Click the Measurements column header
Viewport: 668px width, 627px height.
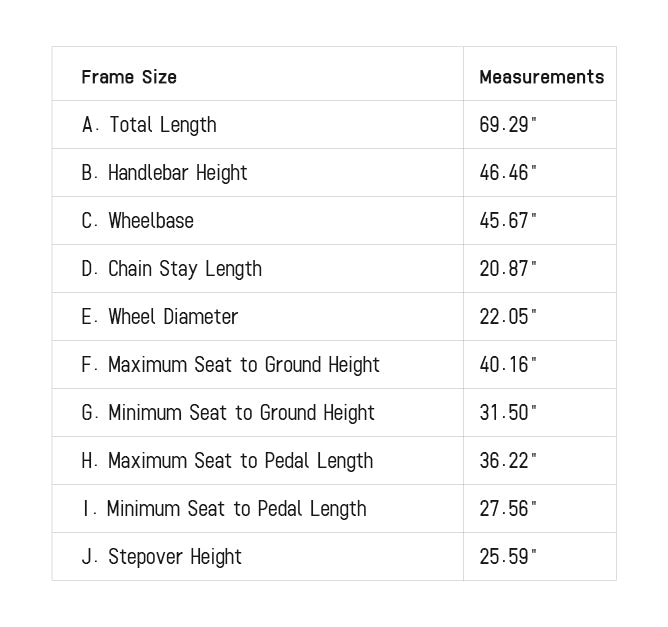(541, 77)
